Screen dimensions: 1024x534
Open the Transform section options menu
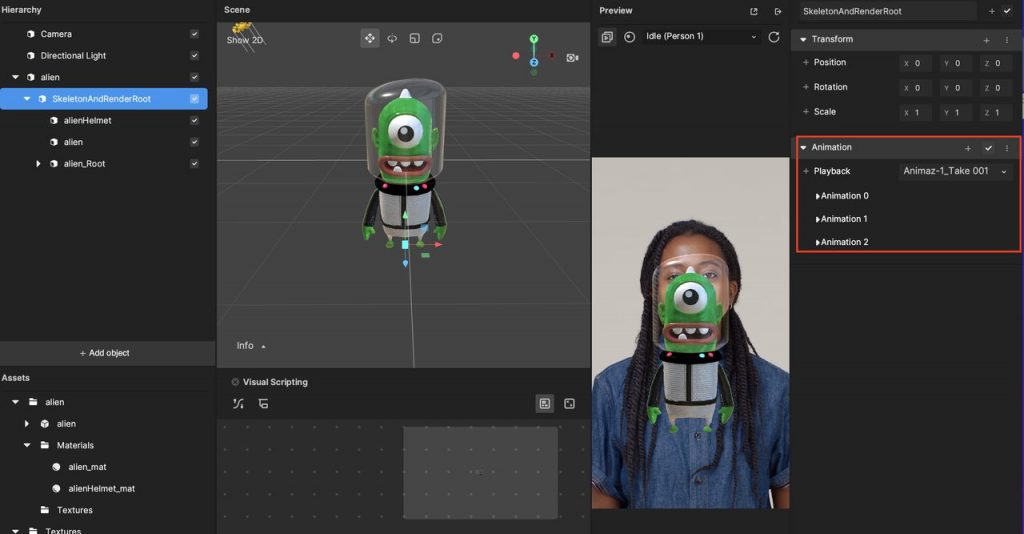pos(1006,40)
